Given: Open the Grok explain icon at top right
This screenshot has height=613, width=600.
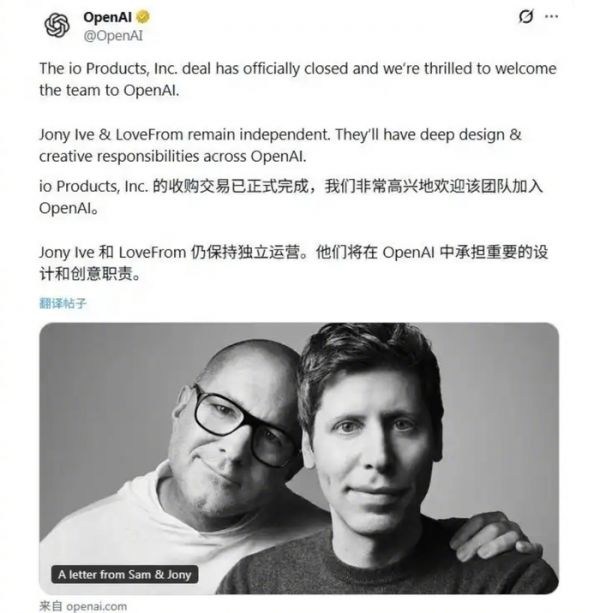Looking at the screenshot, I should 526,16.
